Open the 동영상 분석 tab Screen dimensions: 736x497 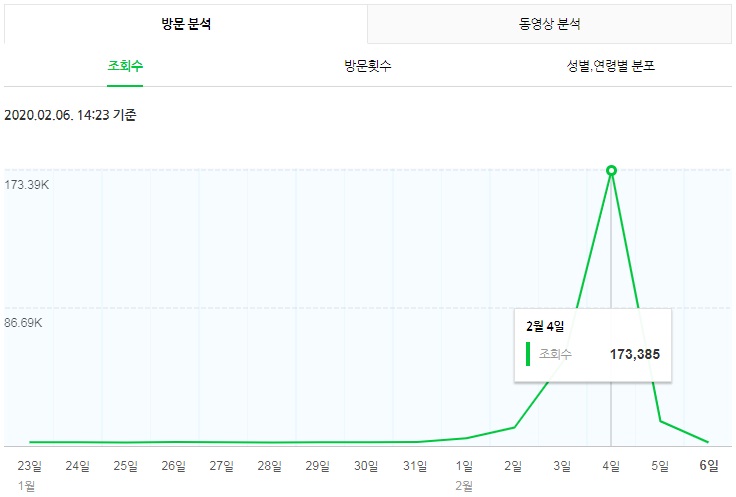click(x=550, y=24)
